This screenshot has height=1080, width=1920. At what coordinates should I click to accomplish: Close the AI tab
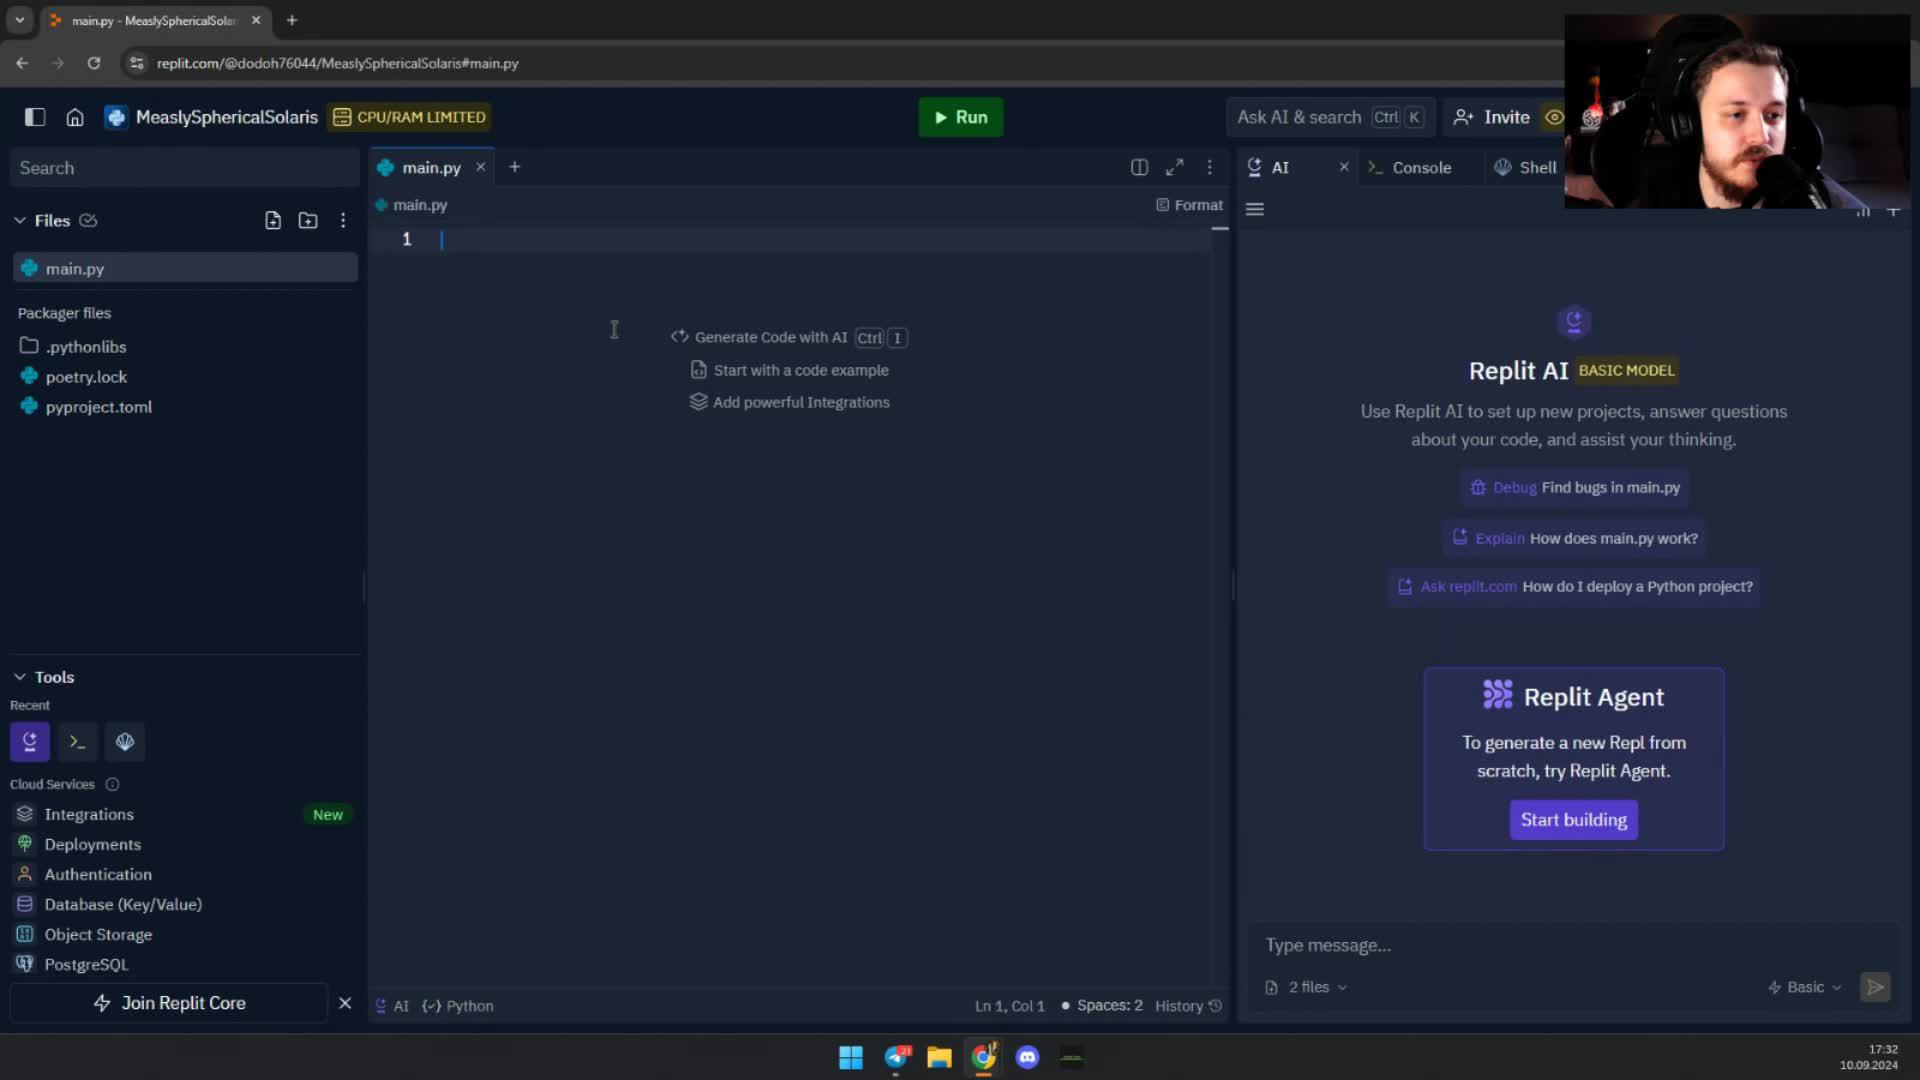tap(1344, 167)
